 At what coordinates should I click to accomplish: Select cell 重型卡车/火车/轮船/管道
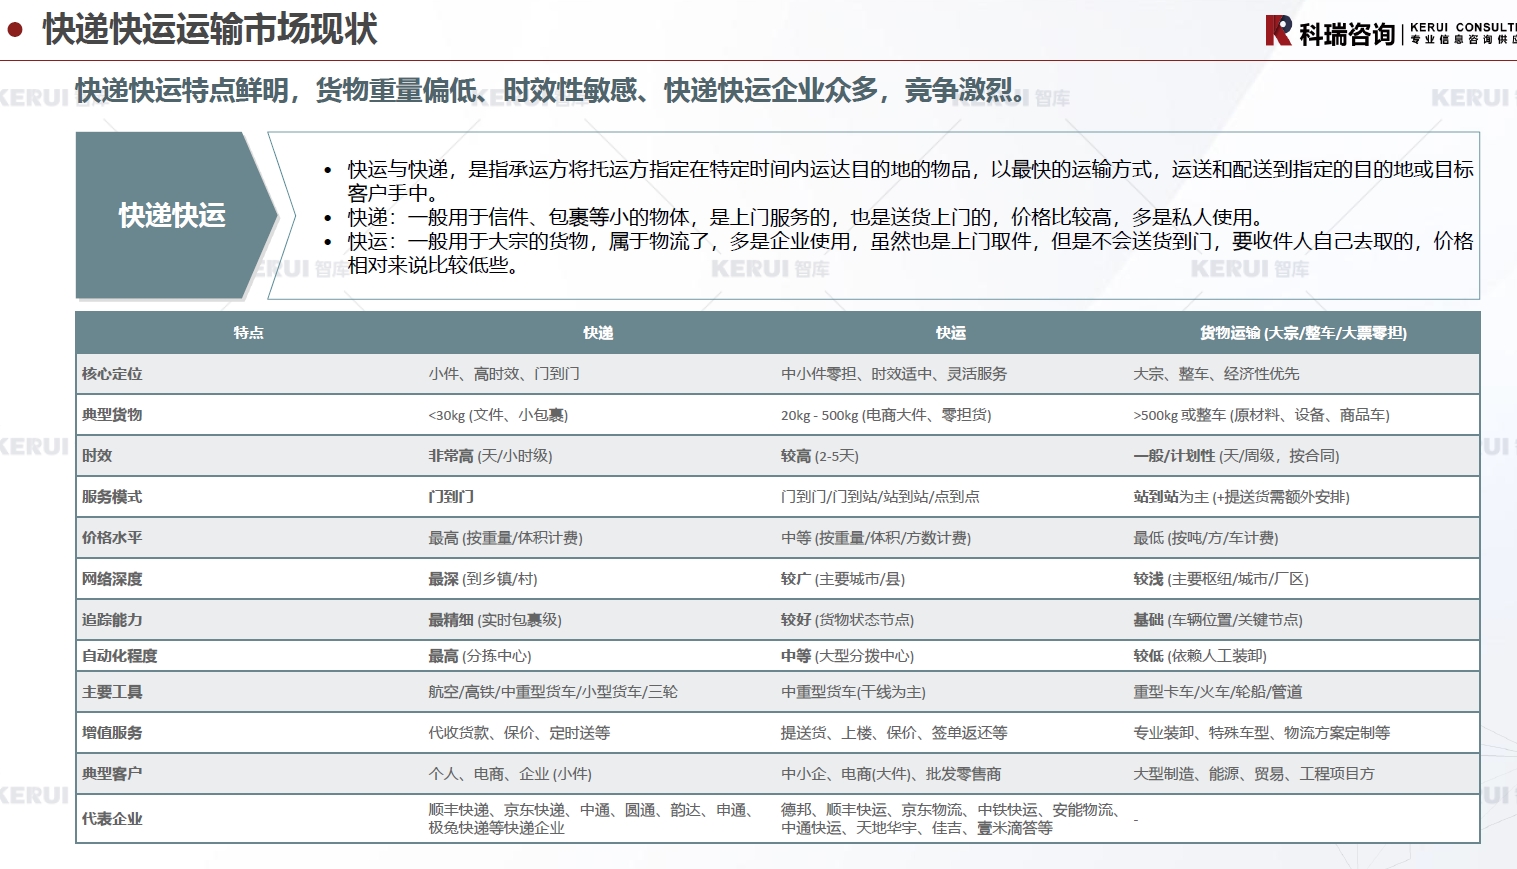pyautogui.click(x=1218, y=692)
